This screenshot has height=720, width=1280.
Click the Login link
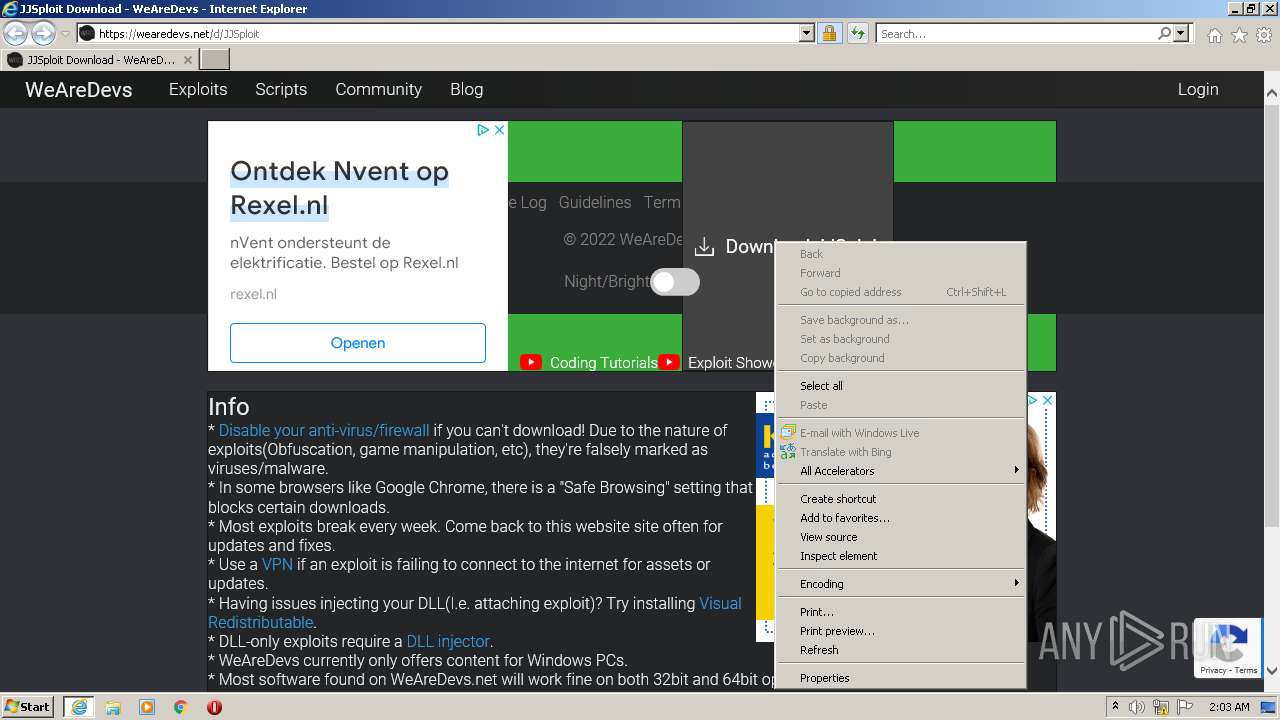point(1198,89)
